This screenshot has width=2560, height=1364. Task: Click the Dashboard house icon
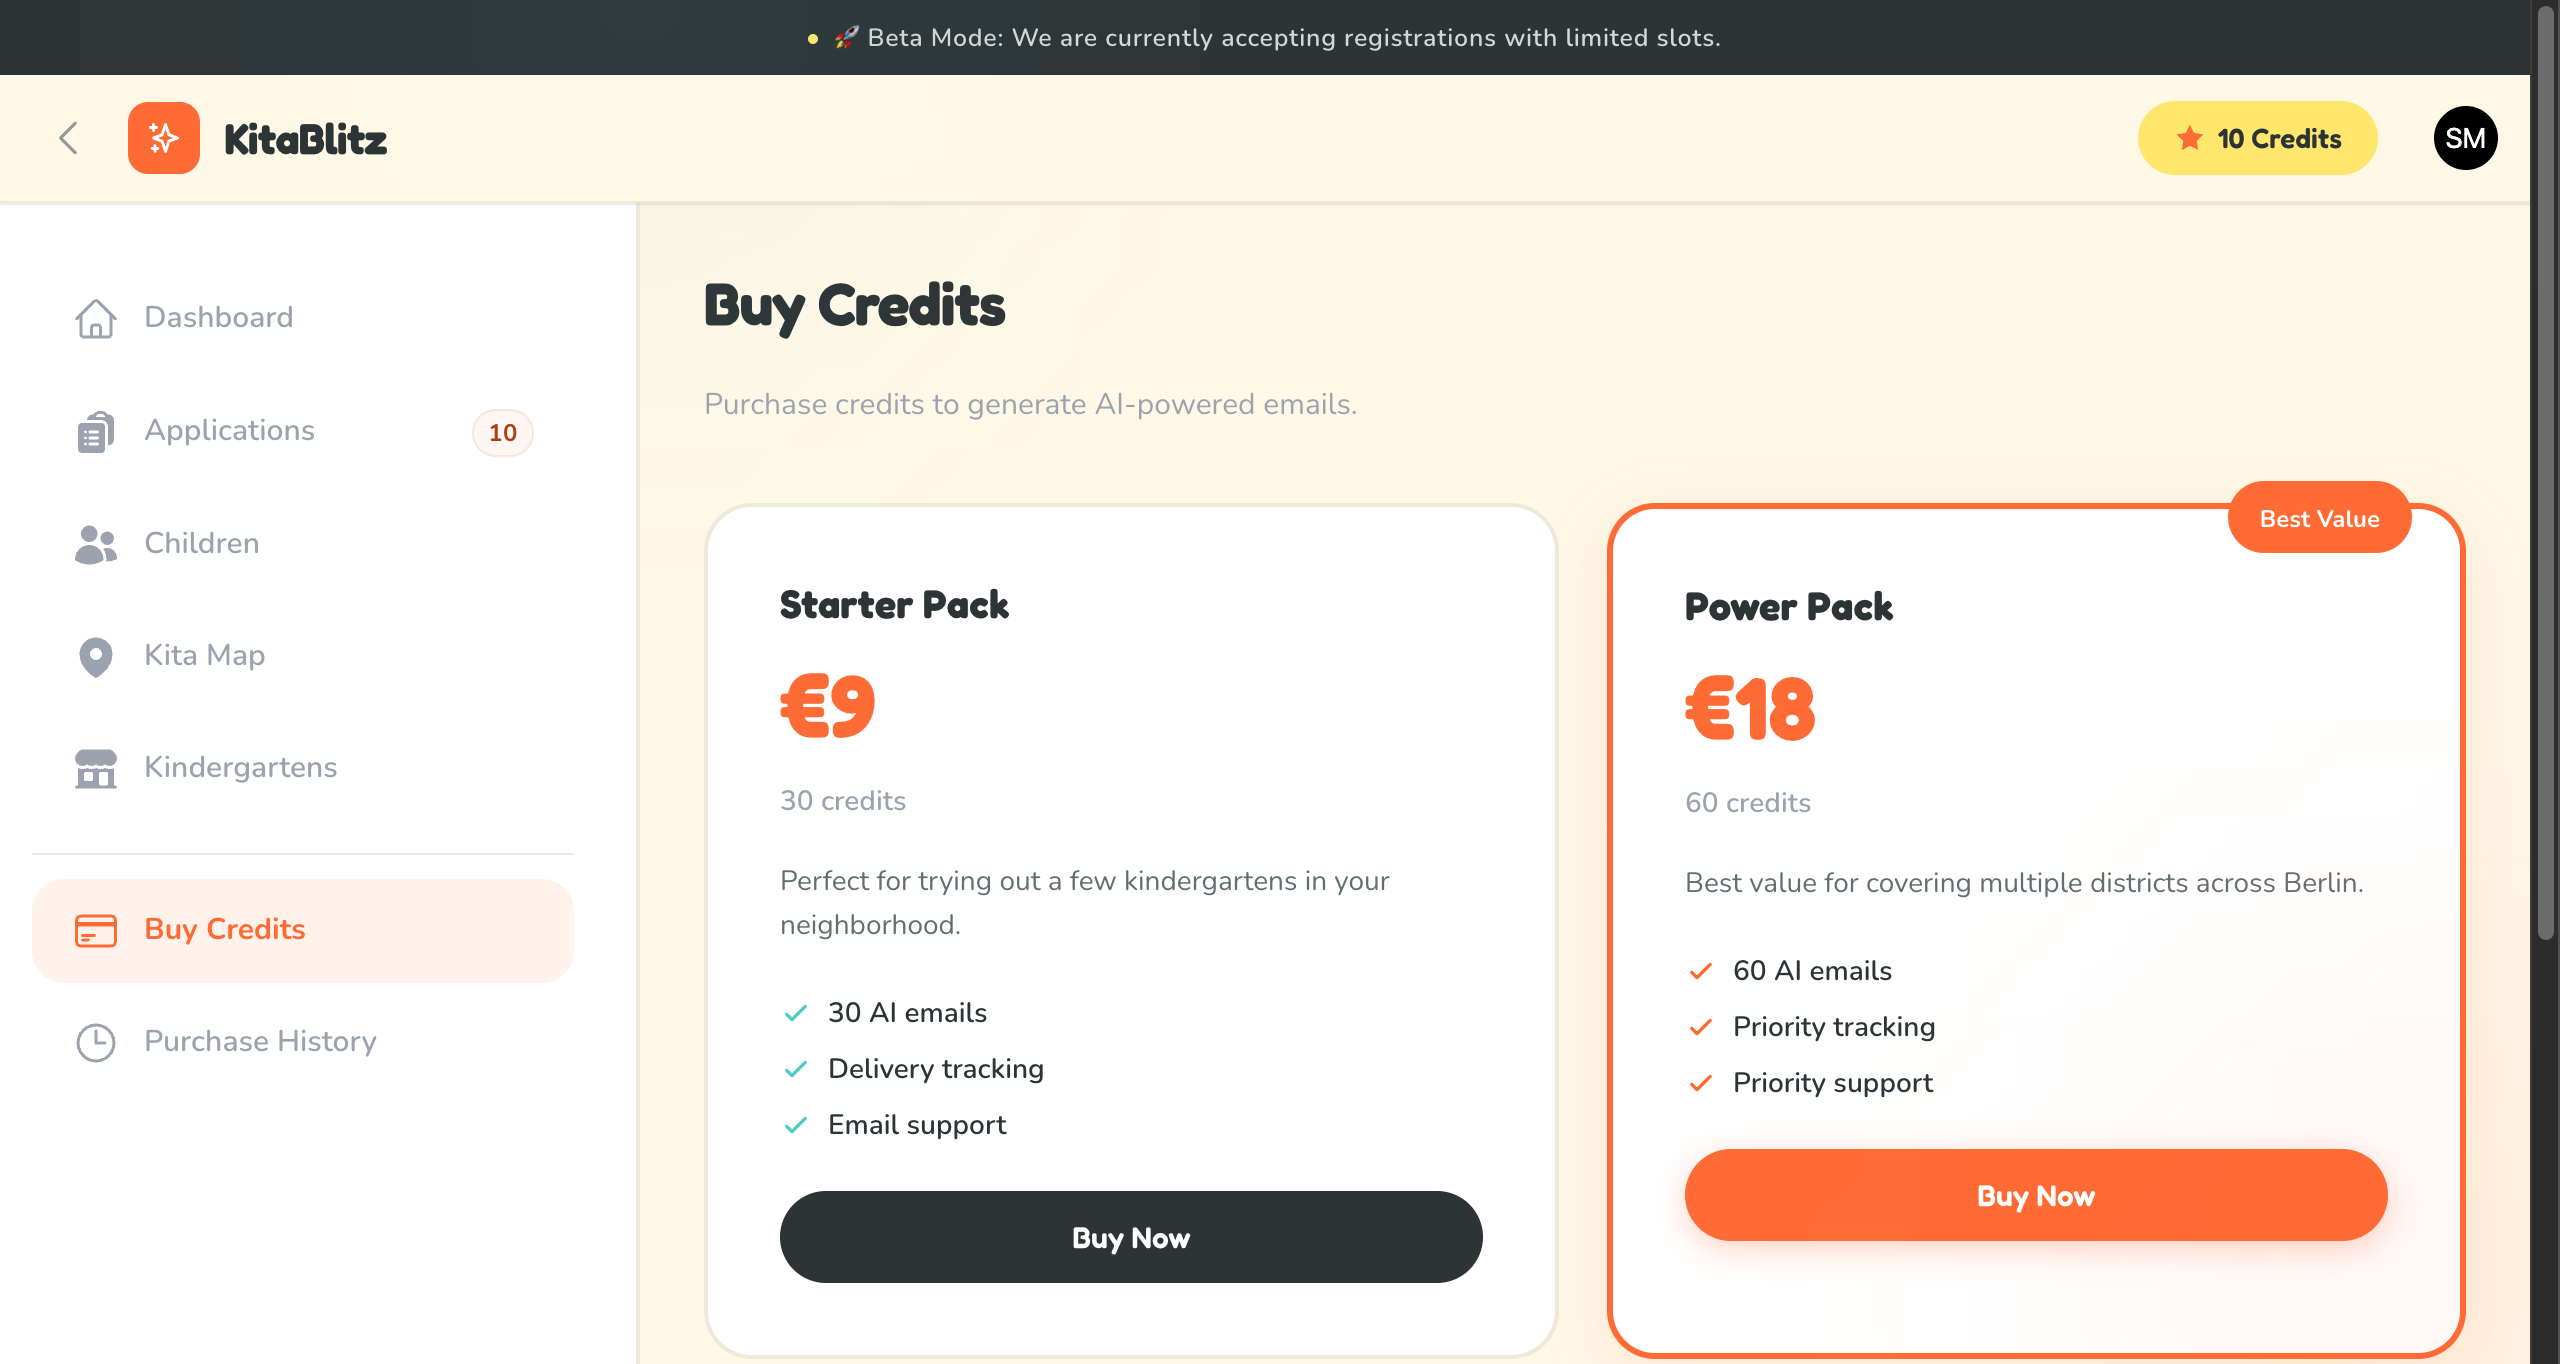point(96,318)
